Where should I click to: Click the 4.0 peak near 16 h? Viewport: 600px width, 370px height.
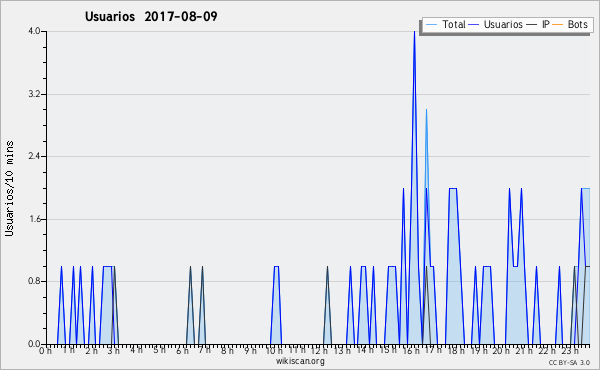point(414,32)
